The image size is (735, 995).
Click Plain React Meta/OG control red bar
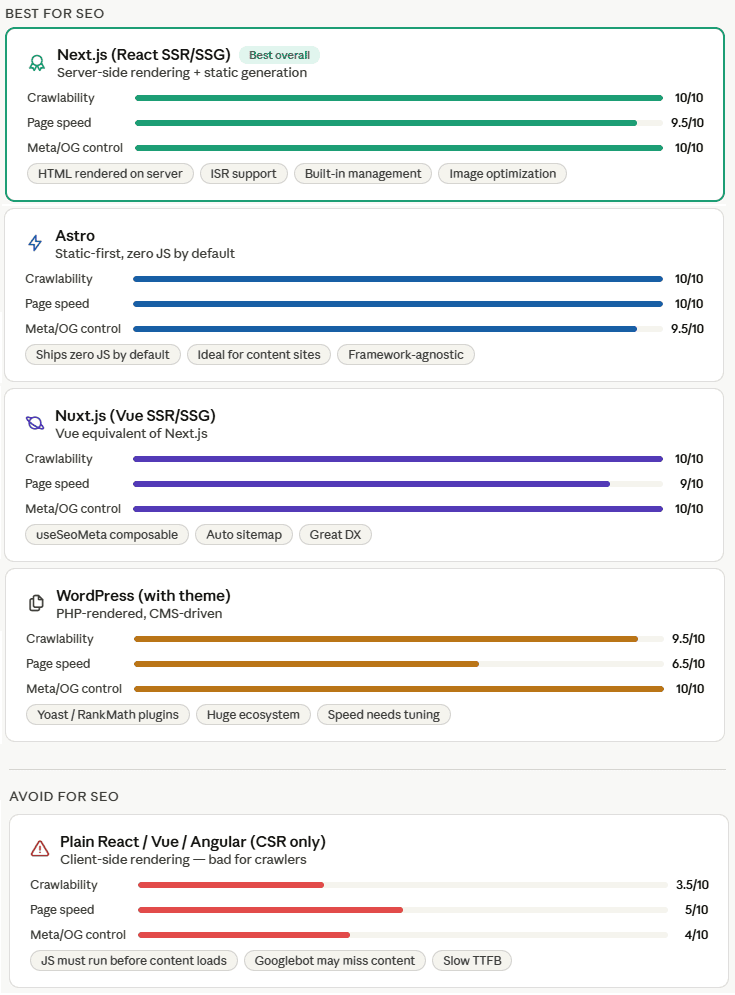pos(244,935)
